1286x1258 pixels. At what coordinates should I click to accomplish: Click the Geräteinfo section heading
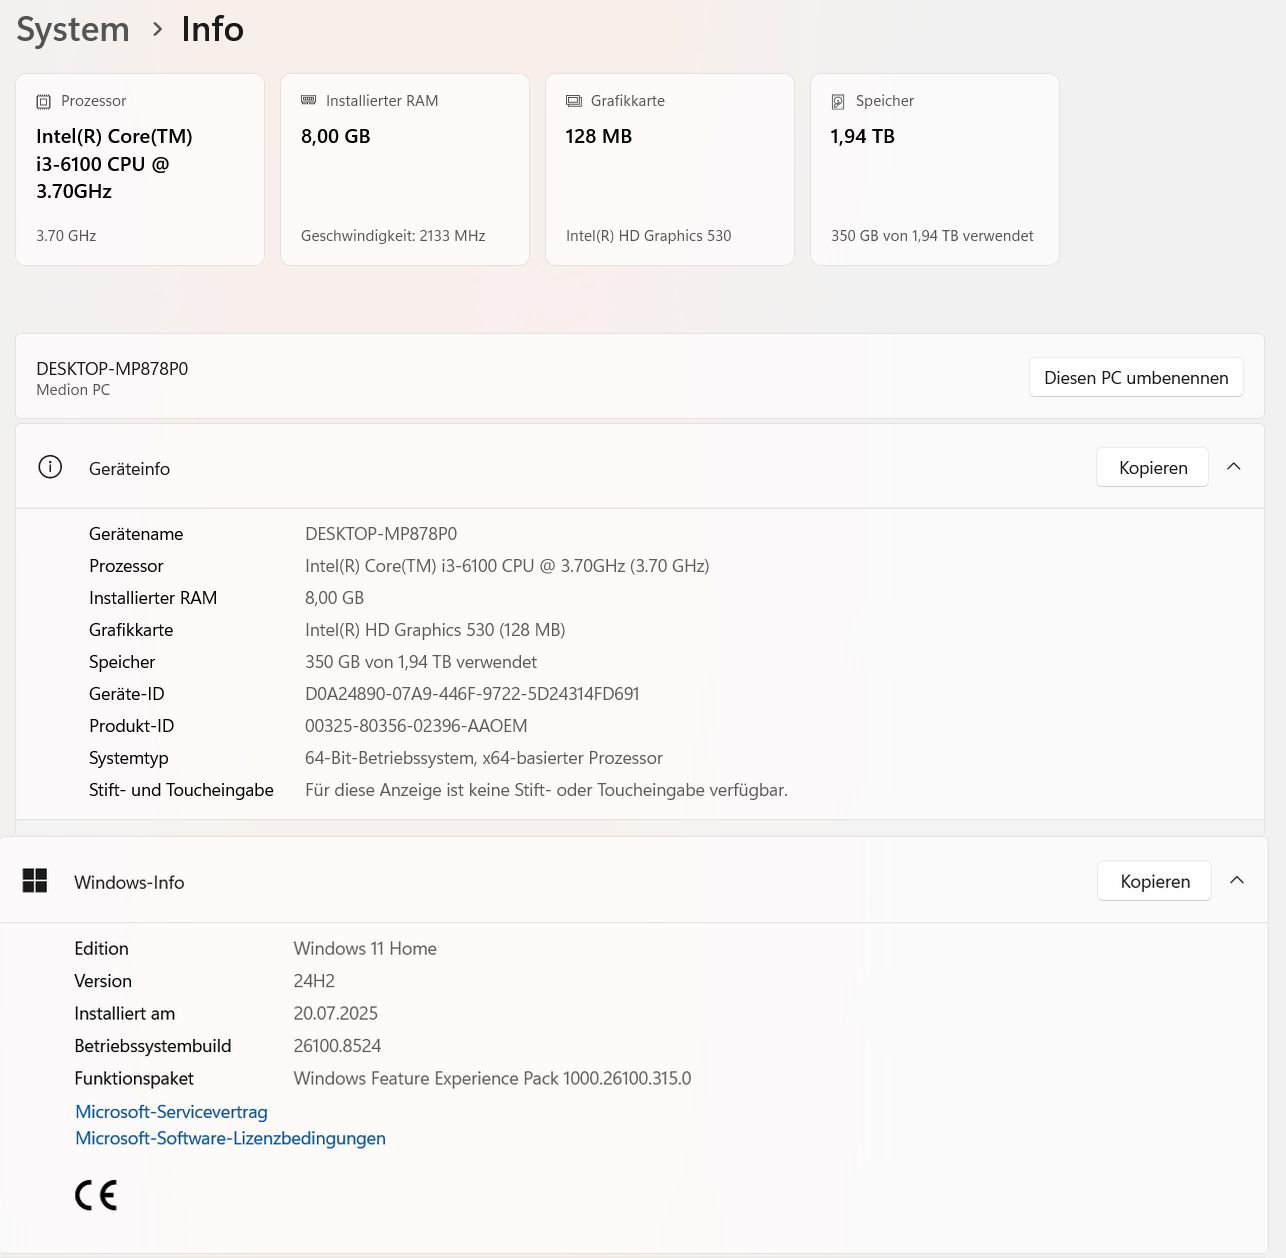tap(129, 469)
